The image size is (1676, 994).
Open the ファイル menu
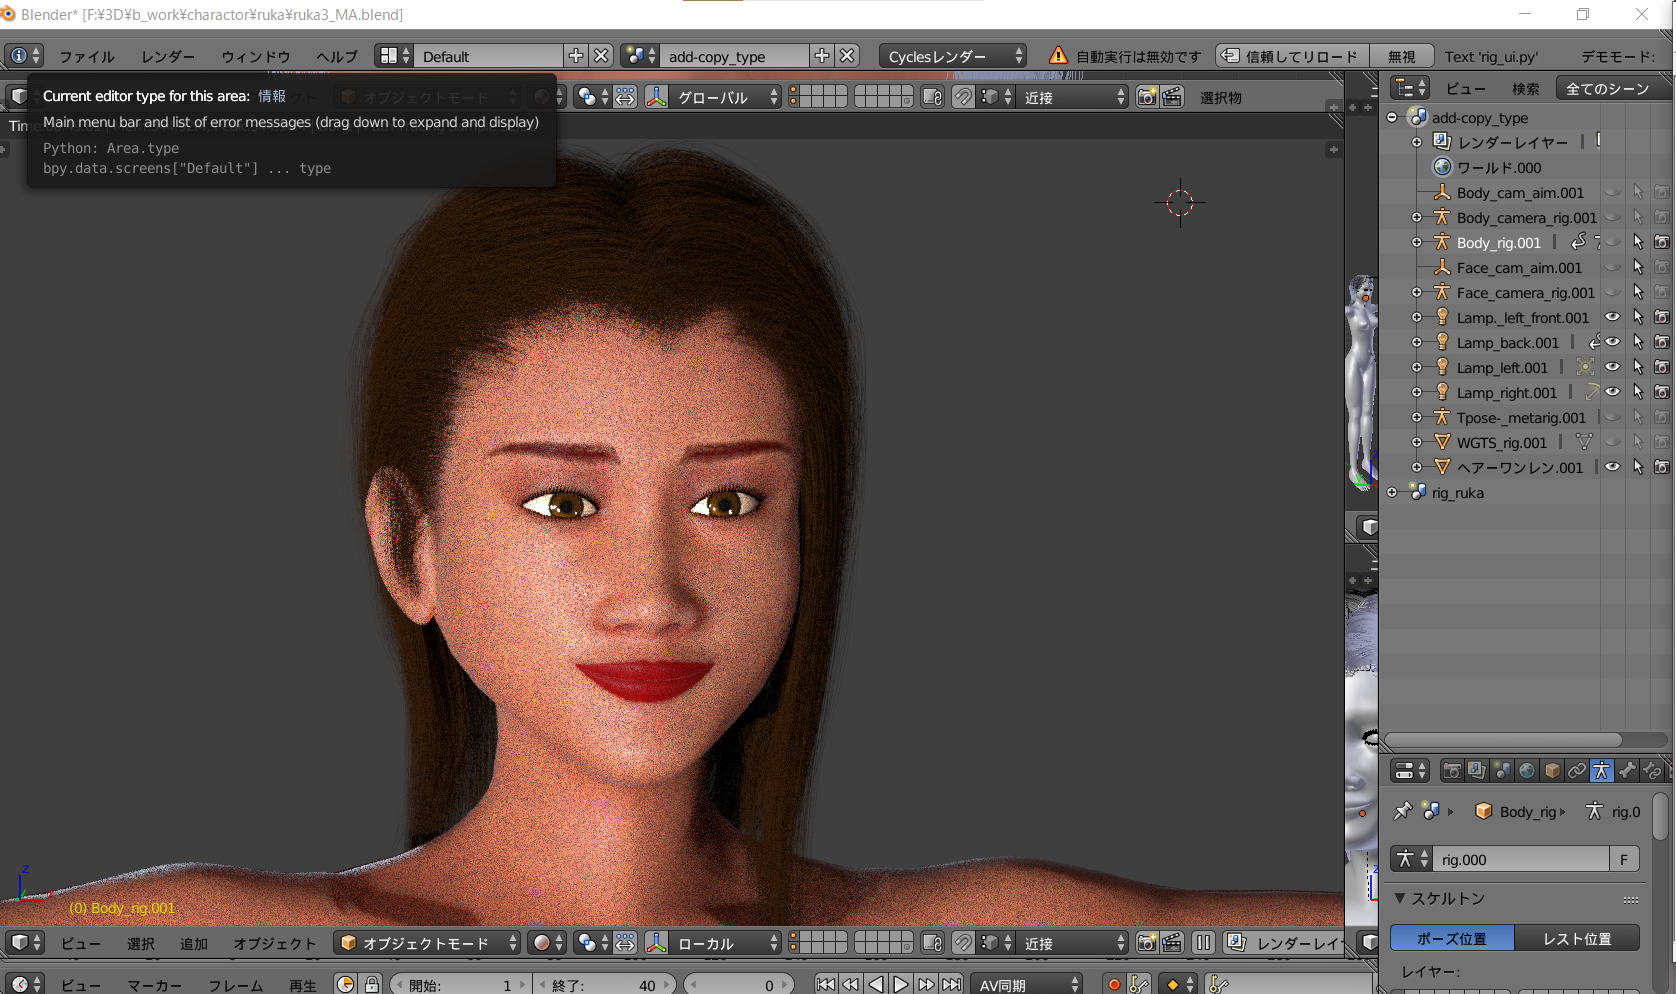point(86,57)
